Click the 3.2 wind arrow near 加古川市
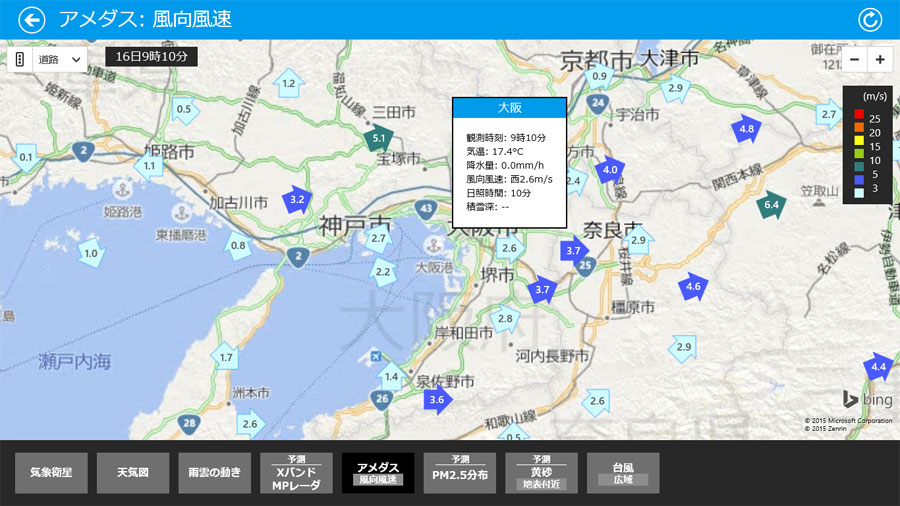 coord(297,199)
